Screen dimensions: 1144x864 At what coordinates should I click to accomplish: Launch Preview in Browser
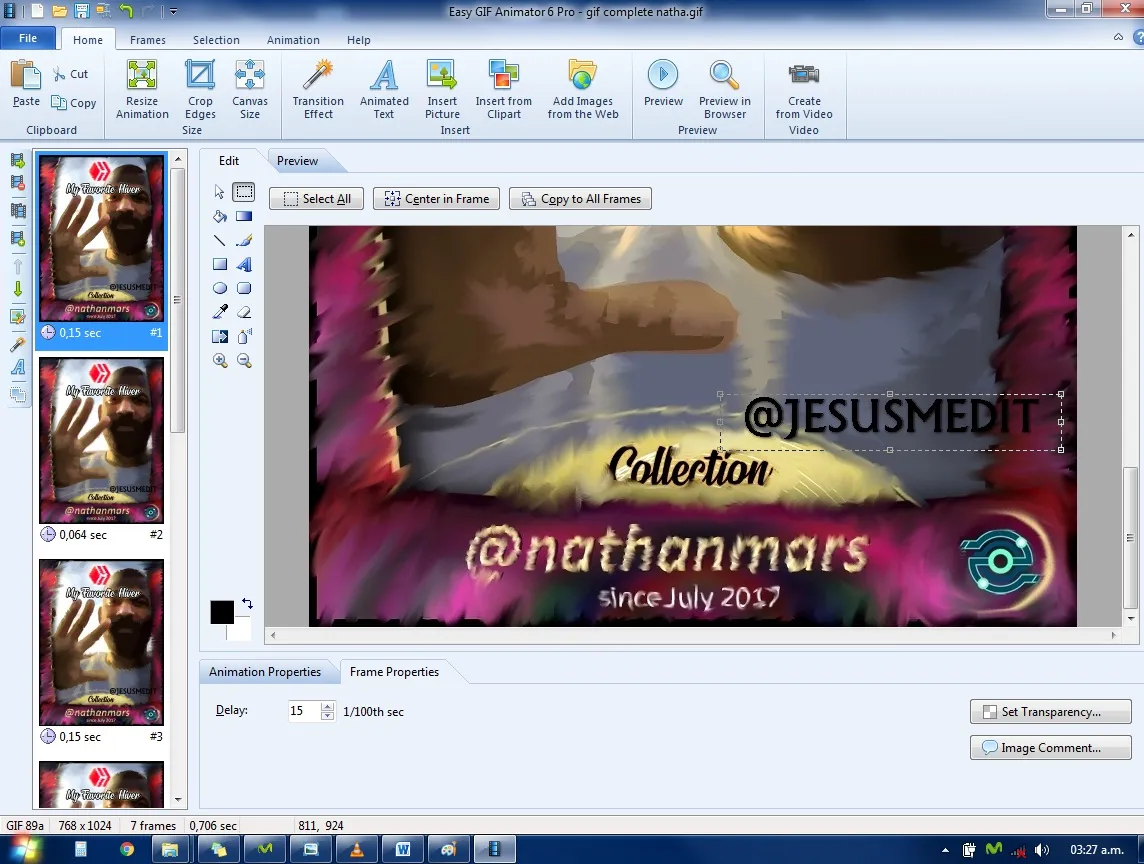(724, 89)
